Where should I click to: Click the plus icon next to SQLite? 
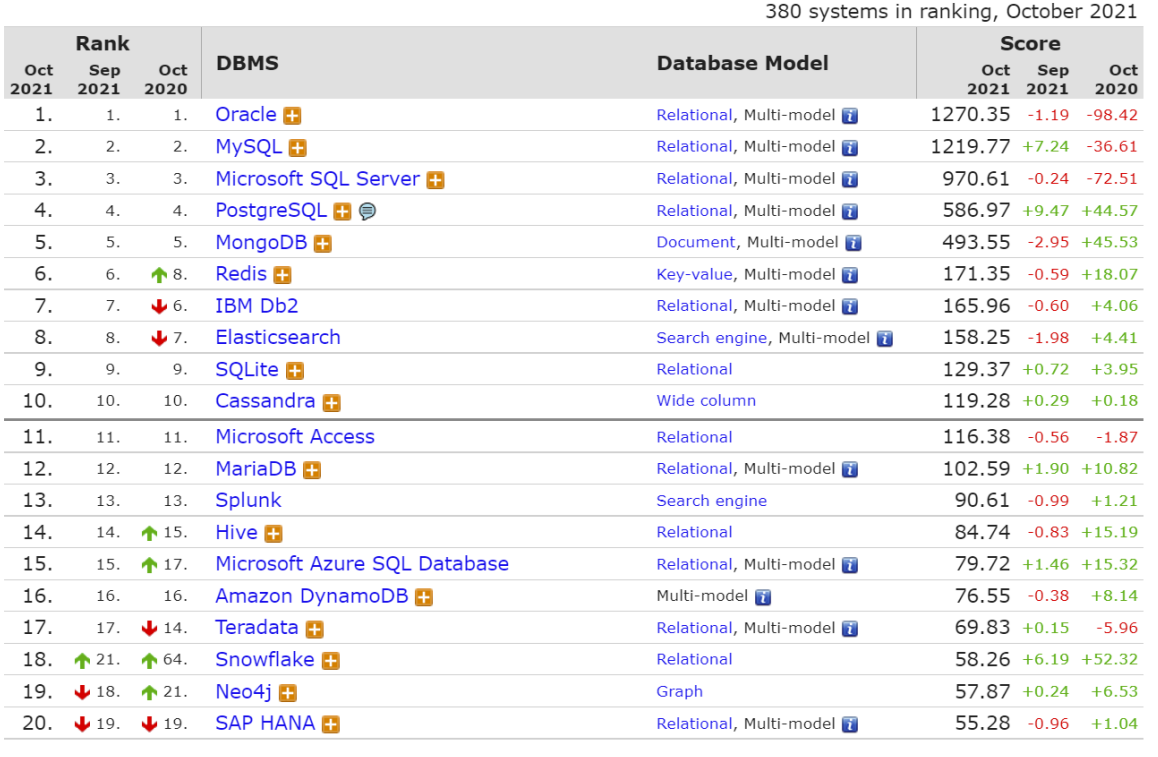click(295, 371)
